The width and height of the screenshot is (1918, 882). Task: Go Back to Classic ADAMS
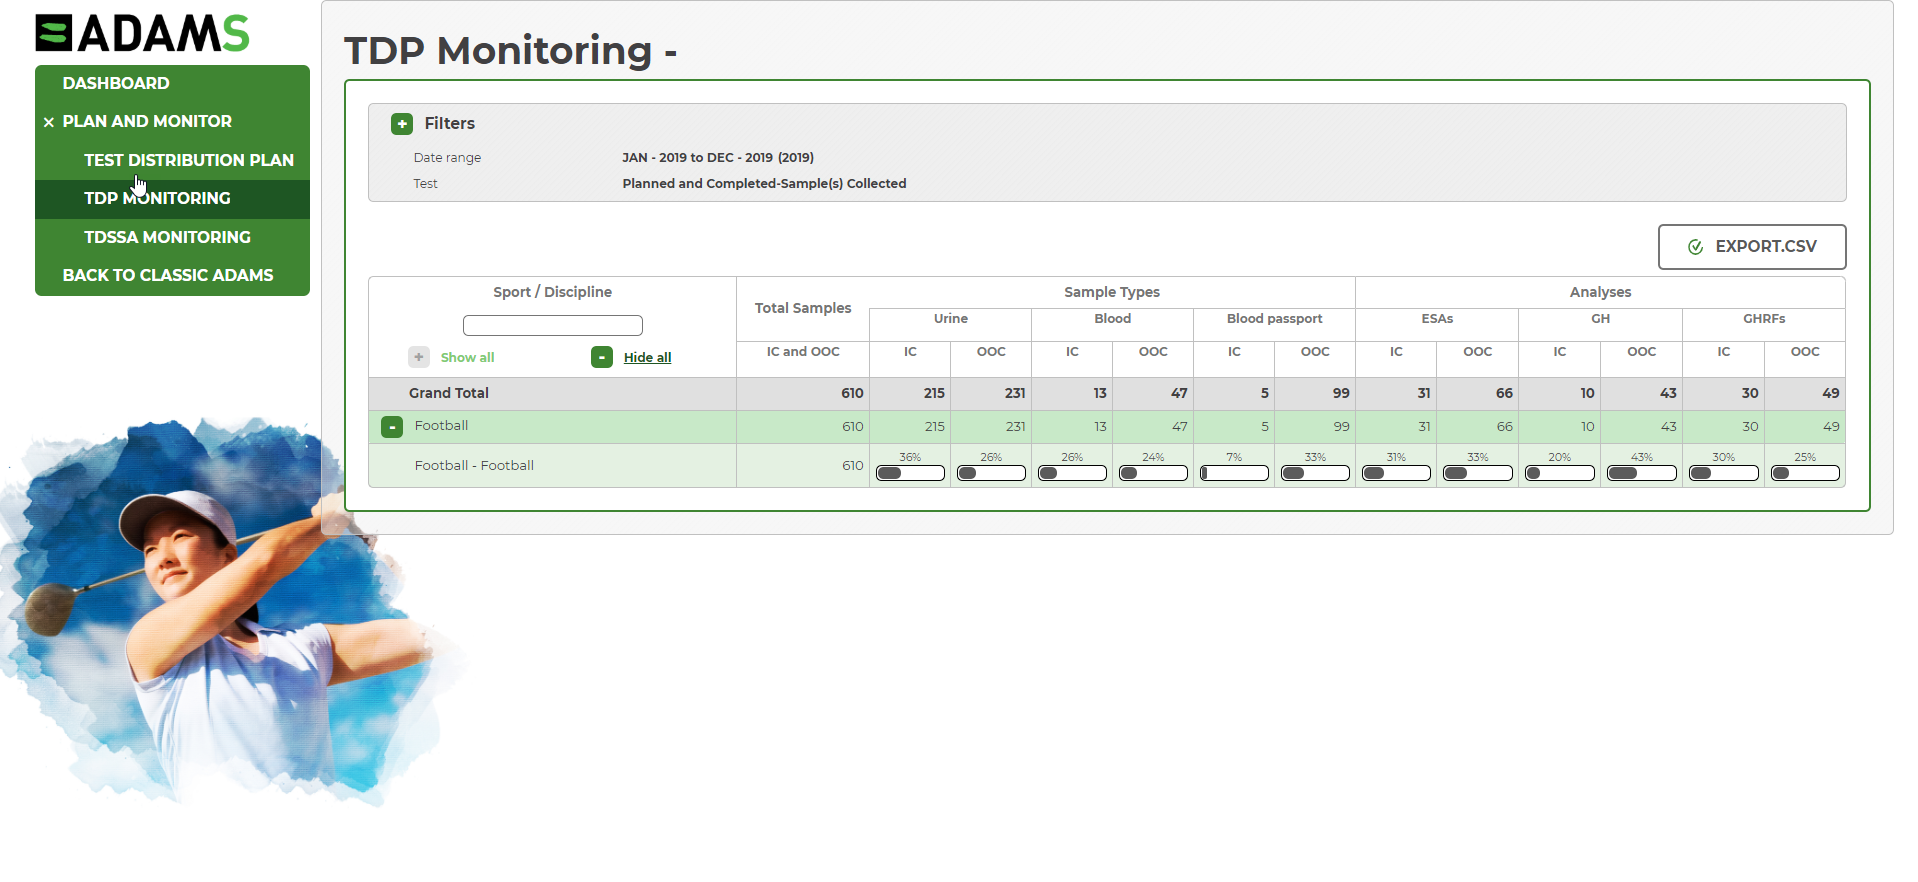168,275
